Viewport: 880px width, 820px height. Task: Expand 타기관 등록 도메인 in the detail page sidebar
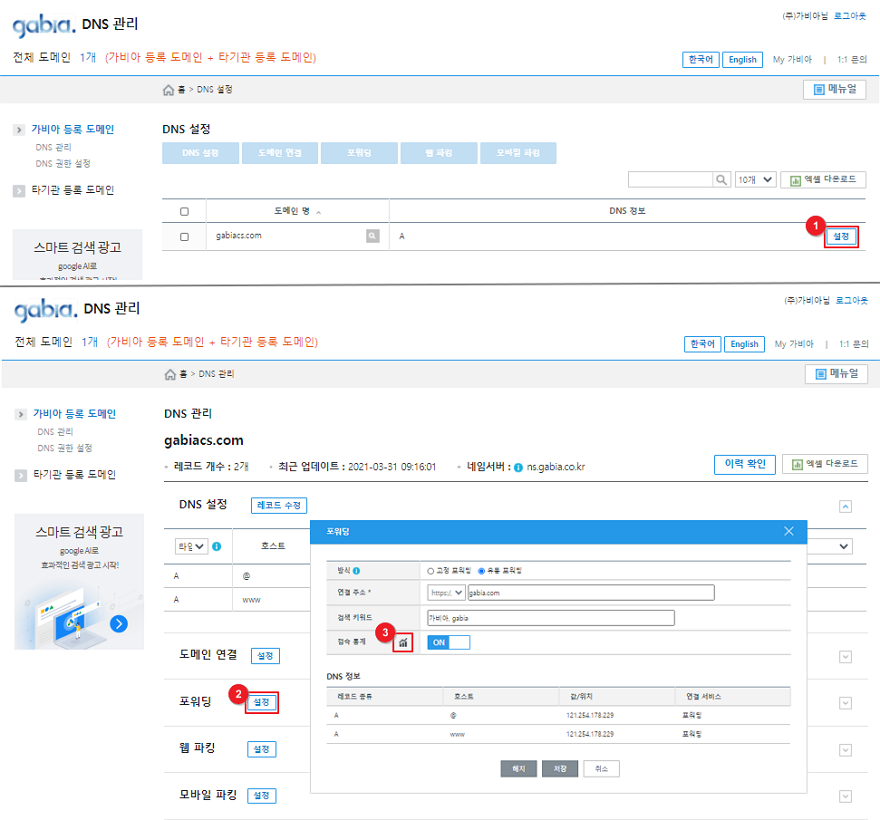pyautogui.click(x=21, y=475)
